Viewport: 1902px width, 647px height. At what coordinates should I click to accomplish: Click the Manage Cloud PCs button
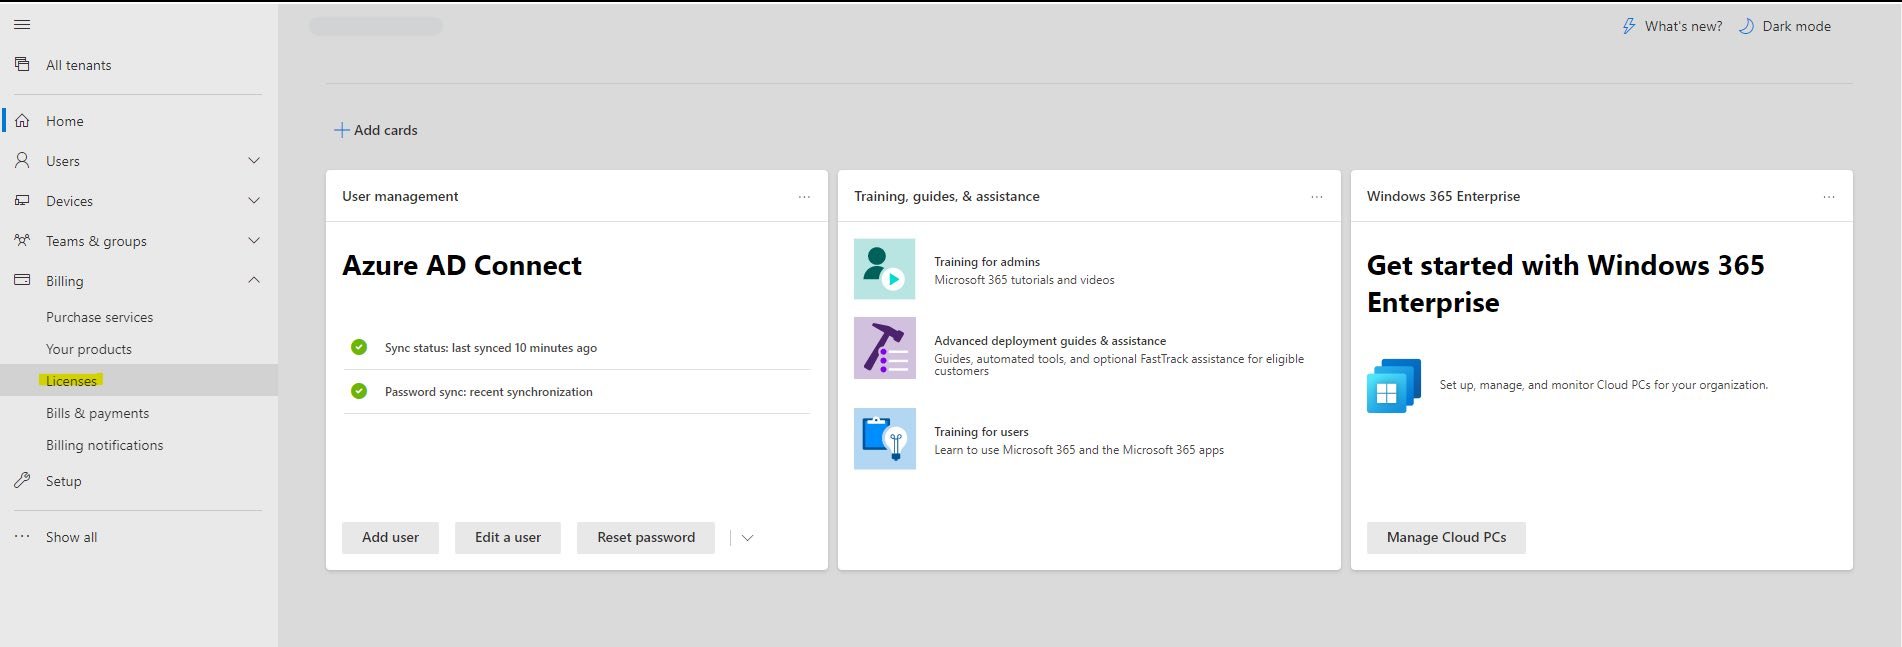[1446, 537]
